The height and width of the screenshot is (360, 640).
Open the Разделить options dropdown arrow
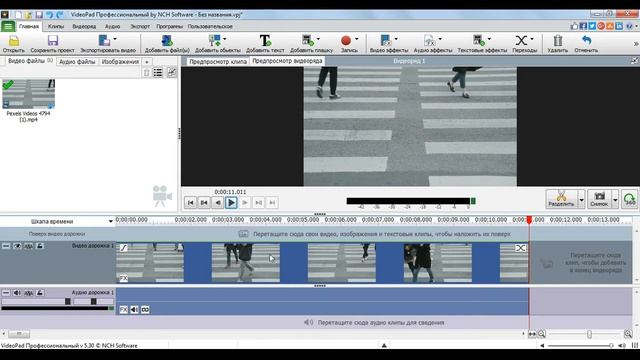pos(582,200)
